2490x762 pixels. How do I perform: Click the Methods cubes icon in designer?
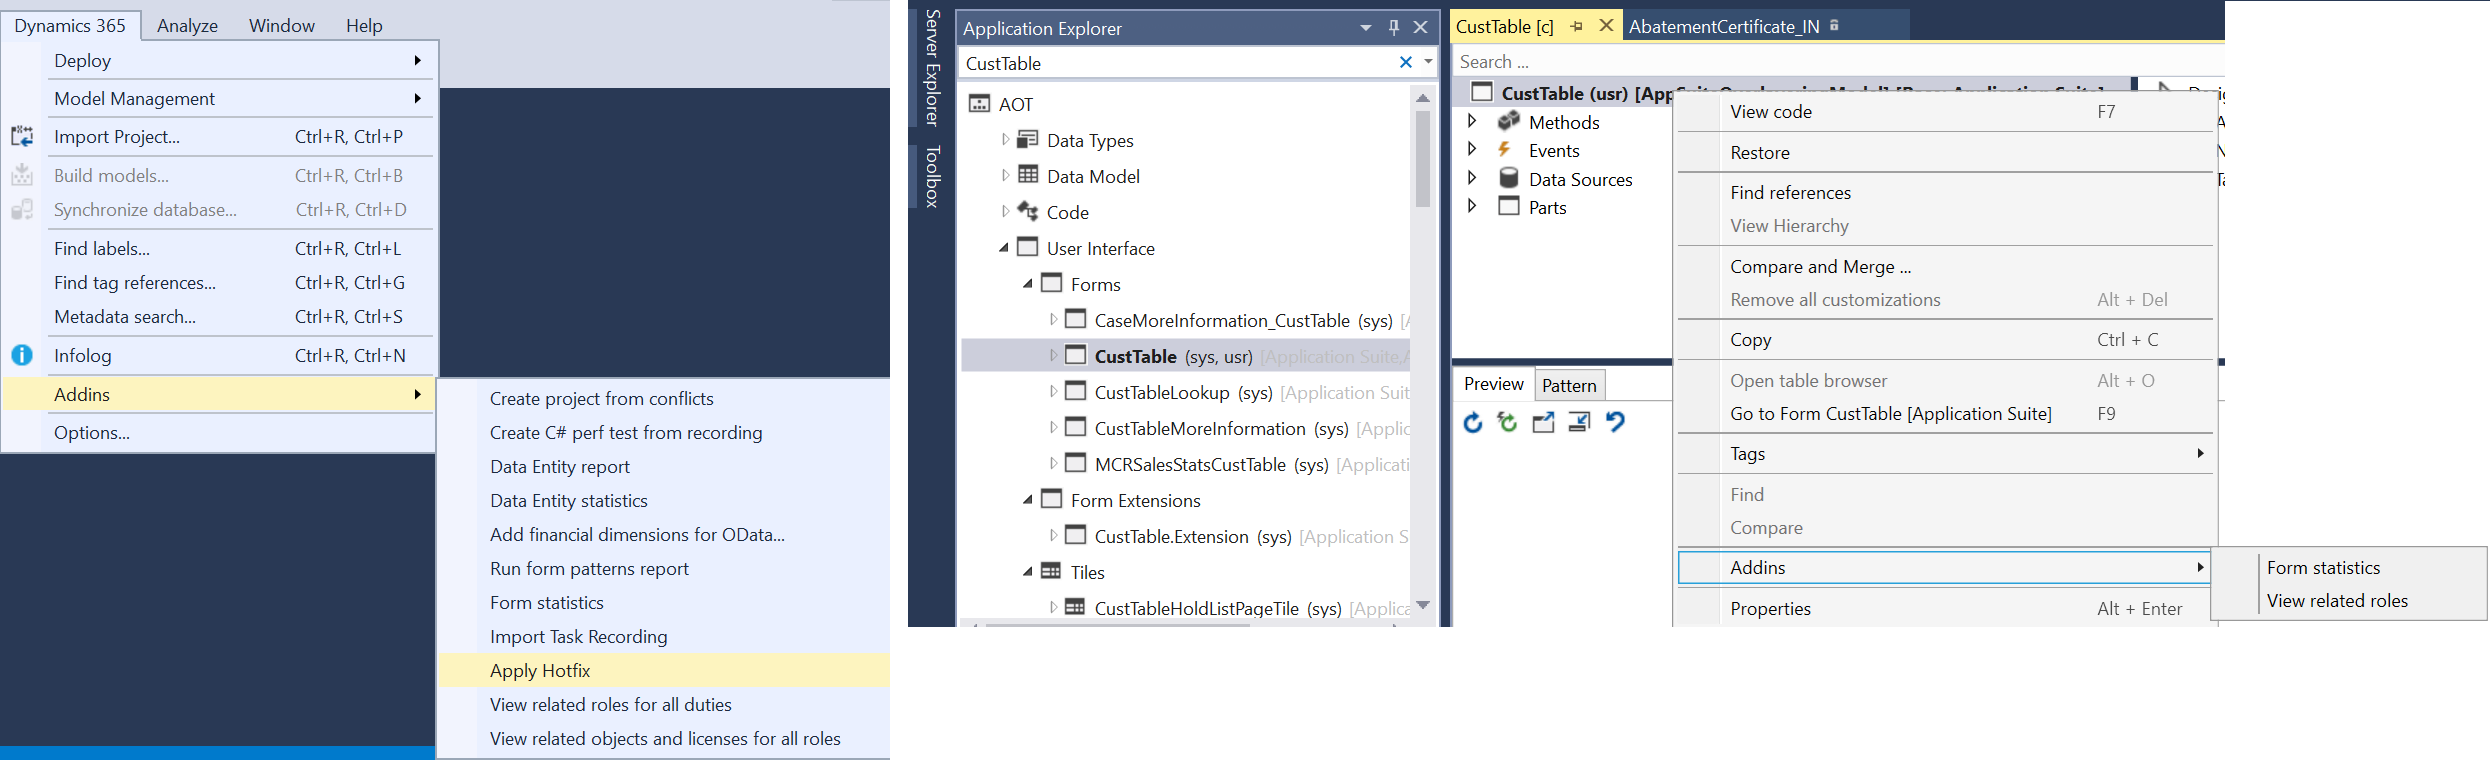coord(1509,121)
